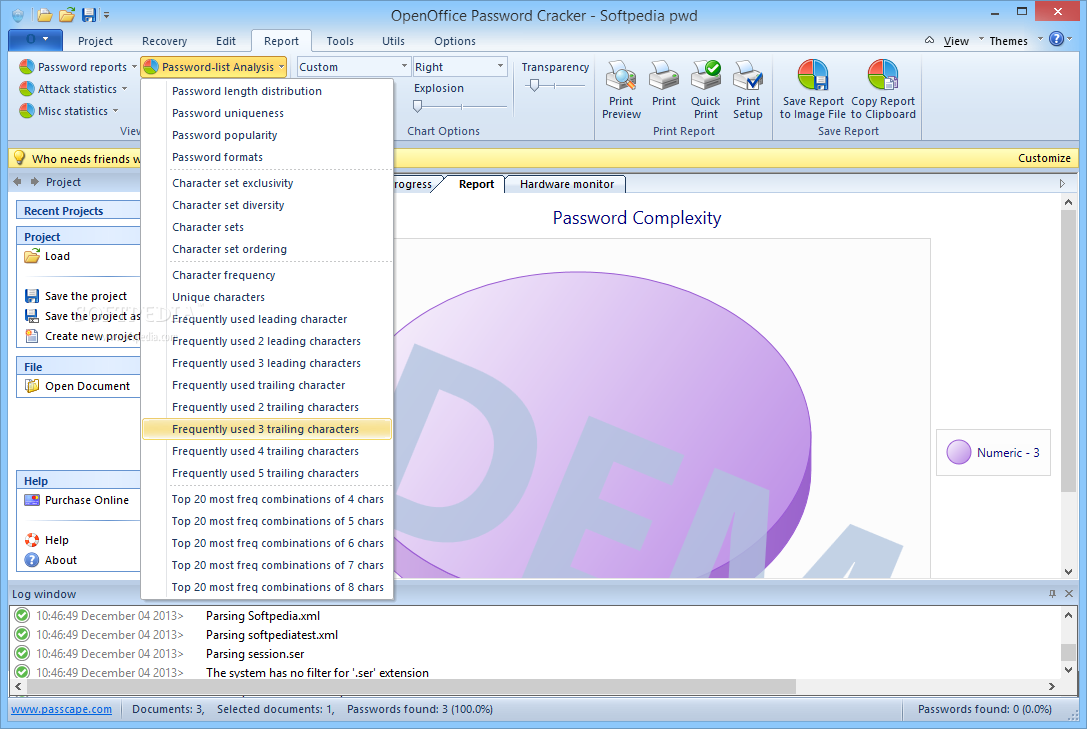The height and width of the screenshot is (729, 1087).
Task: Click the Explosion slider handle
Action: coord(417,106)
